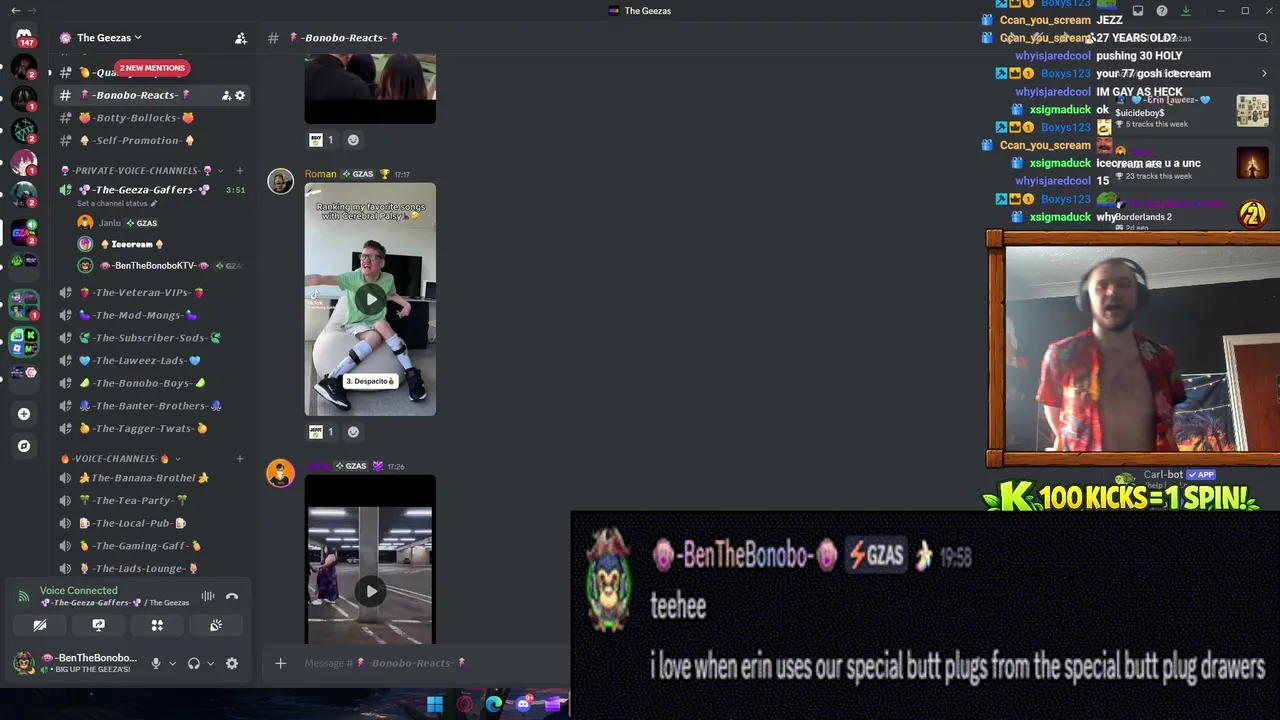The width and height of the screenshot is (1280, 720).
Task: Play the parking garage video
Action: click(370, 590)
